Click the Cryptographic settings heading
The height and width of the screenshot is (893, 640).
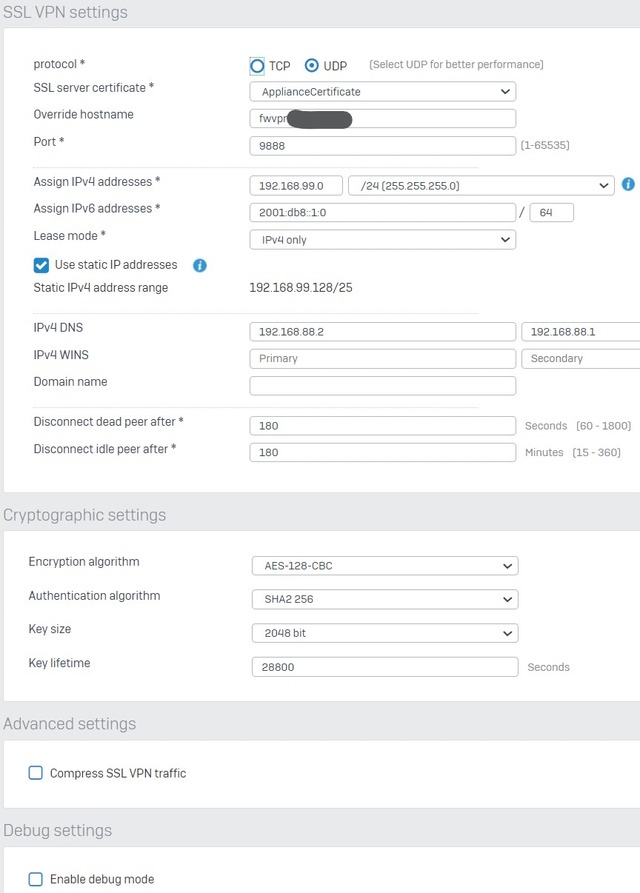coord(84,515)
